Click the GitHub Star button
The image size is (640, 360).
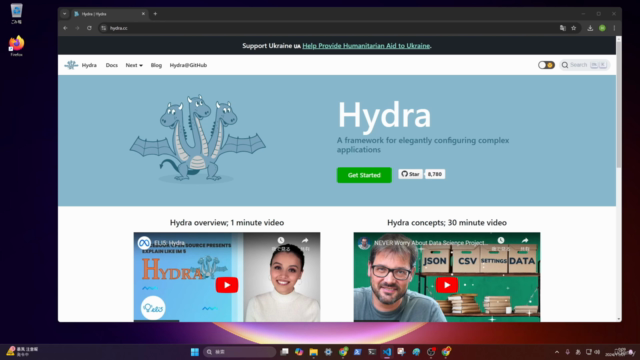click(411, 174)
